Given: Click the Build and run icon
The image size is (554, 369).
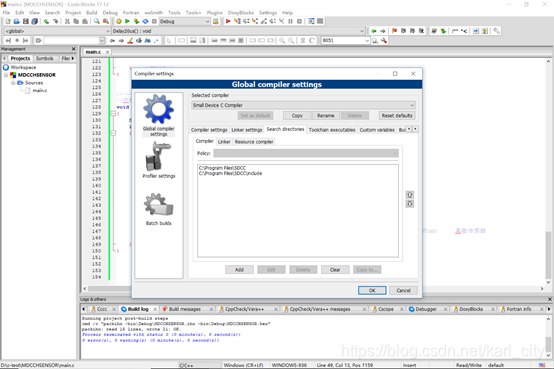Looking at the screenshot, I should [x=136, y=22].
